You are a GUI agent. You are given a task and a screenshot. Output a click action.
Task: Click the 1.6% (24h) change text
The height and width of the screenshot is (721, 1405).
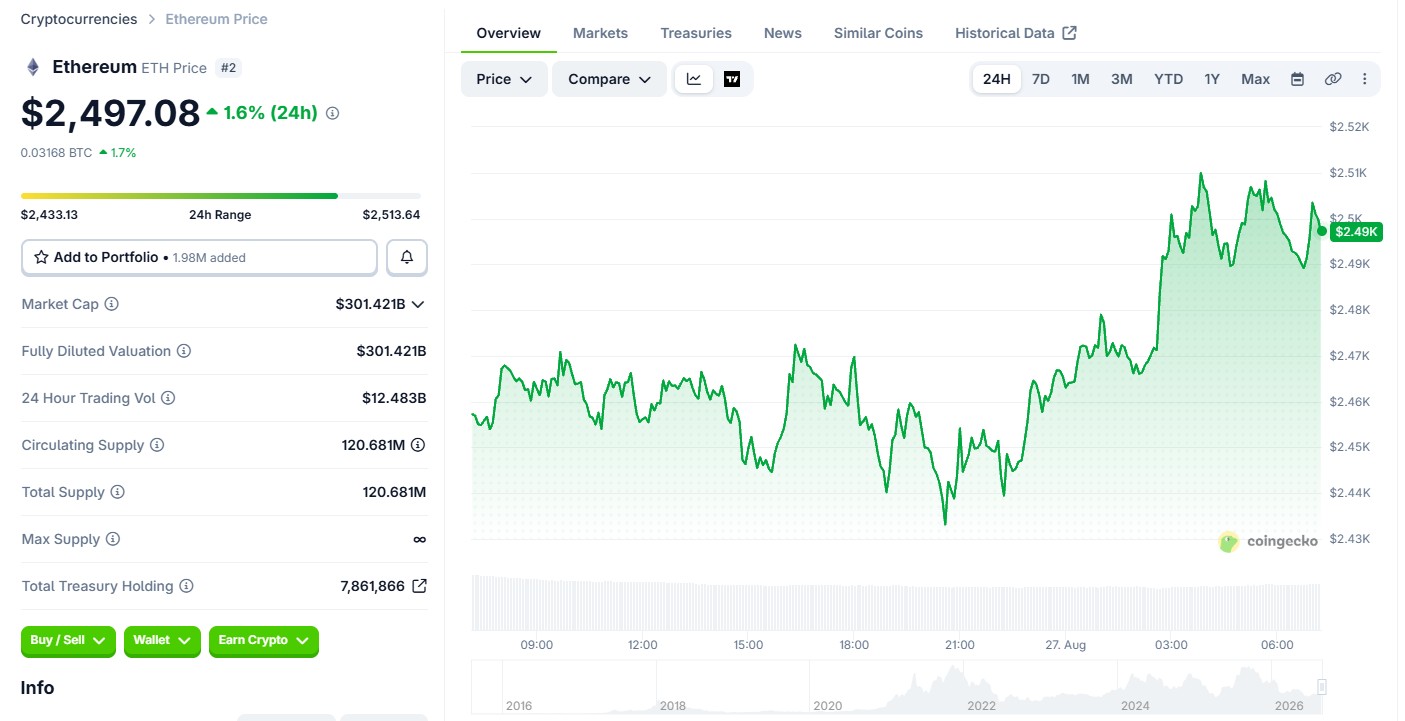click(271, 113)
